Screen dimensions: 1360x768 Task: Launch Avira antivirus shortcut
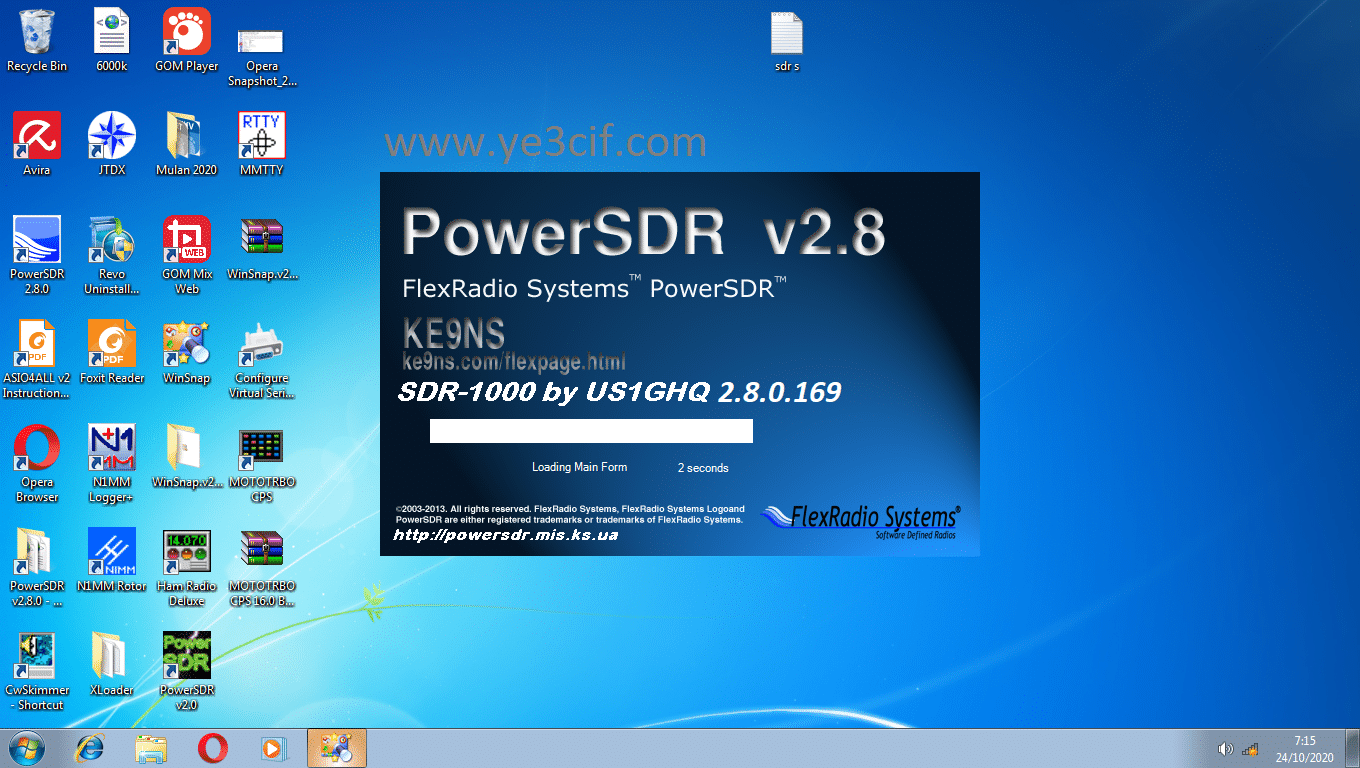pyautogui.click(x=37, y=144)
